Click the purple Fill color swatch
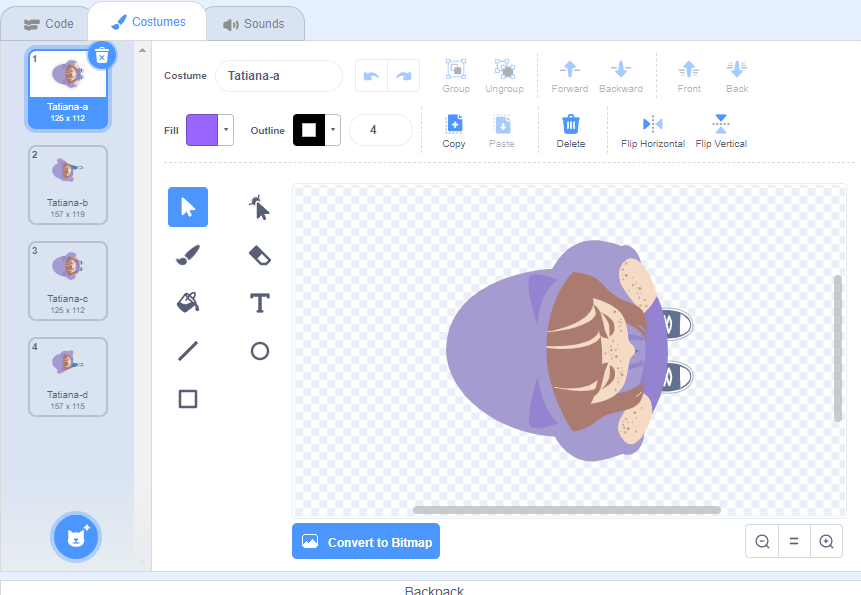Viewport: 861px width, 595px height. 202,130
